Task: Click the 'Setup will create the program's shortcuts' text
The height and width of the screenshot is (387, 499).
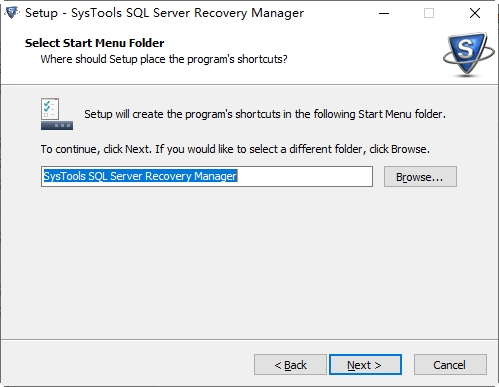Action: coord(265,114)
